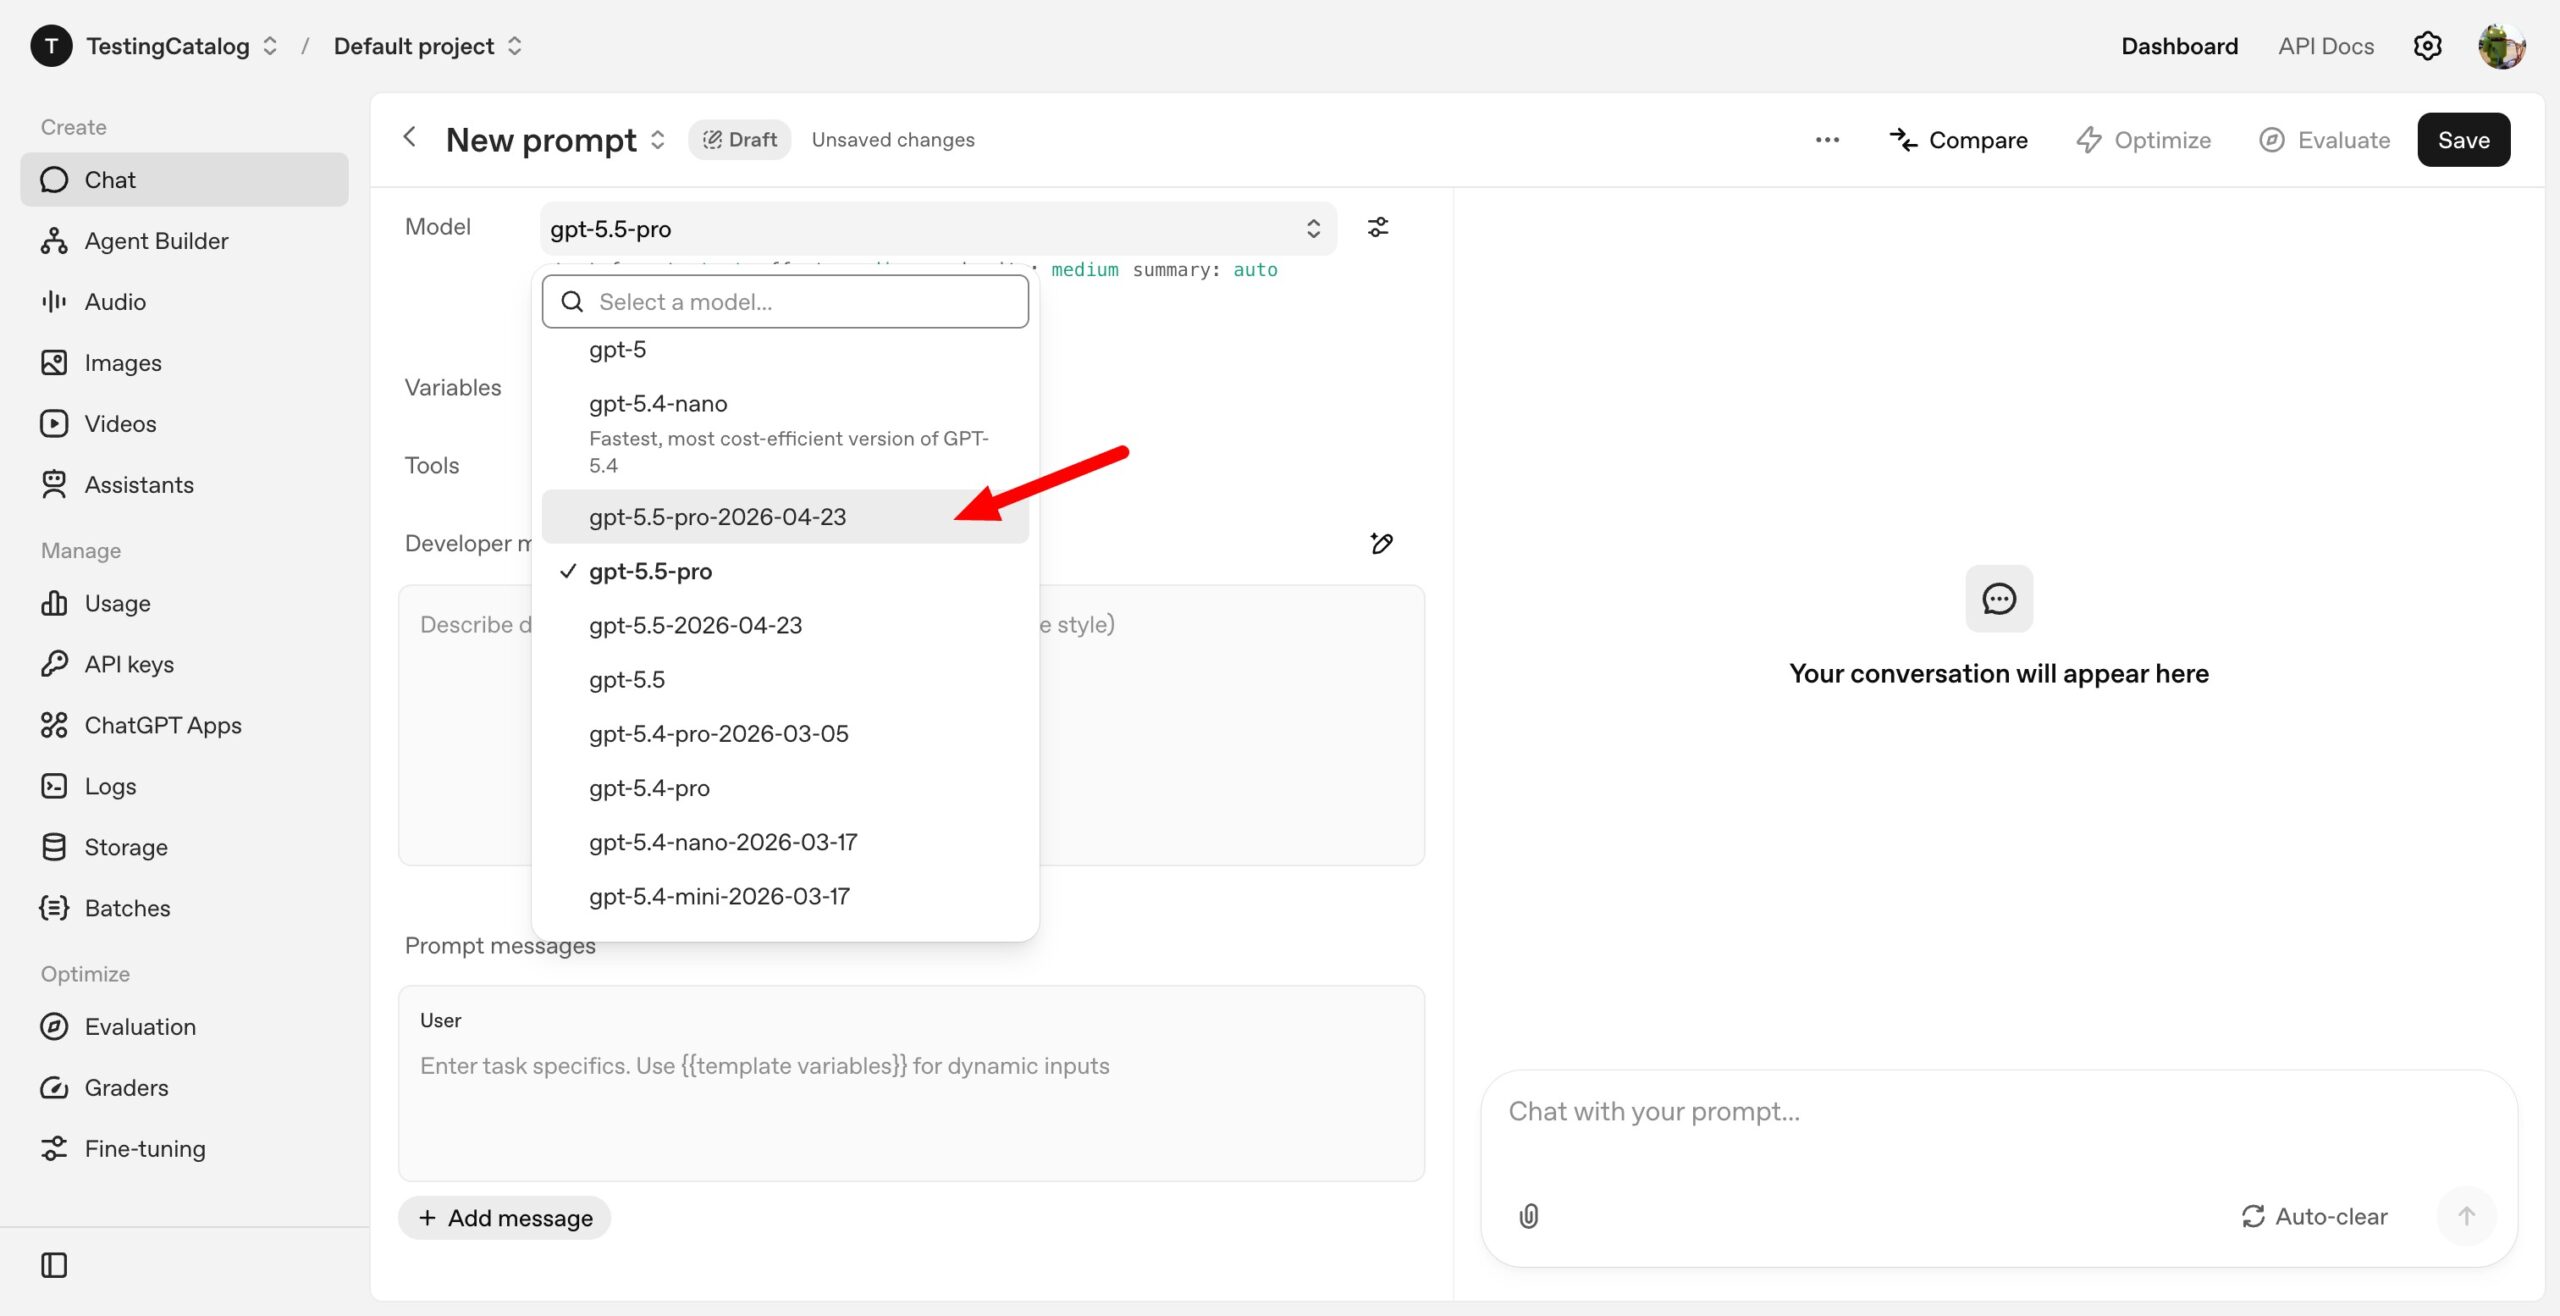Click the Select a model search field
The image size is (2560, 1316).
pyautogui.click(x=785, y=302)
